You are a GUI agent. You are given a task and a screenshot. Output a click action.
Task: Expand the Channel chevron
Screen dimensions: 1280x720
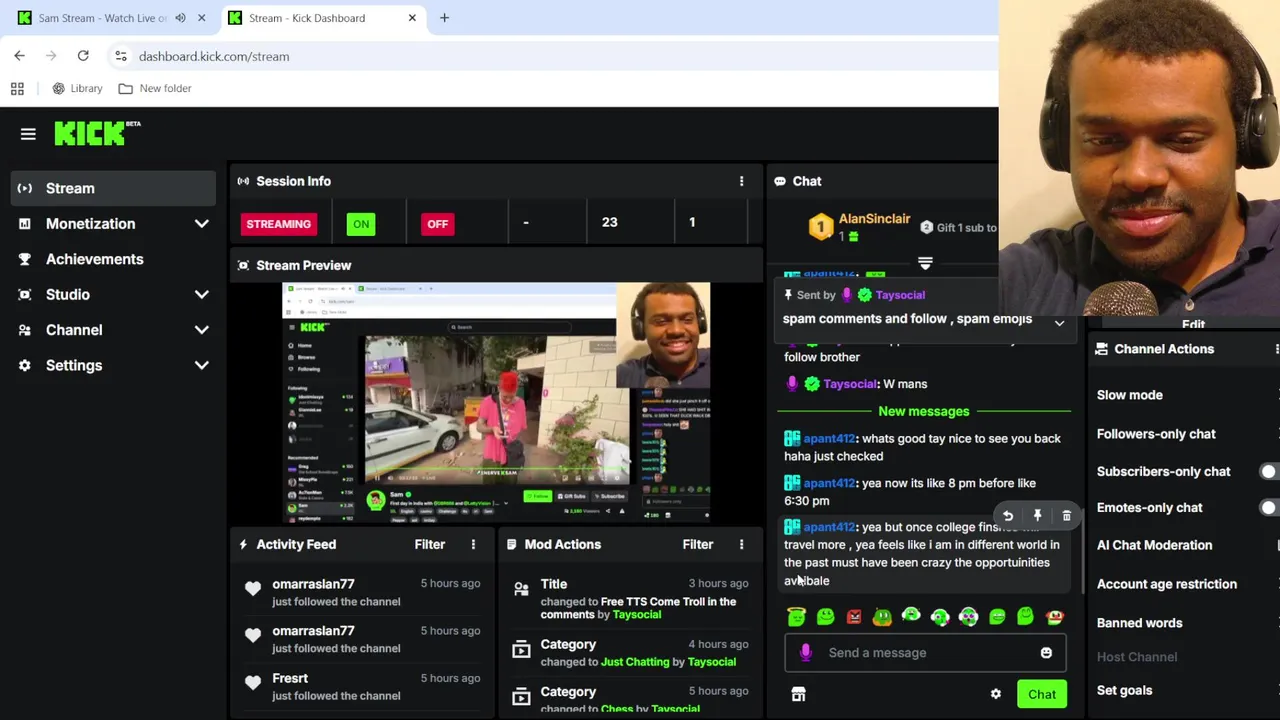pos(201,330)
